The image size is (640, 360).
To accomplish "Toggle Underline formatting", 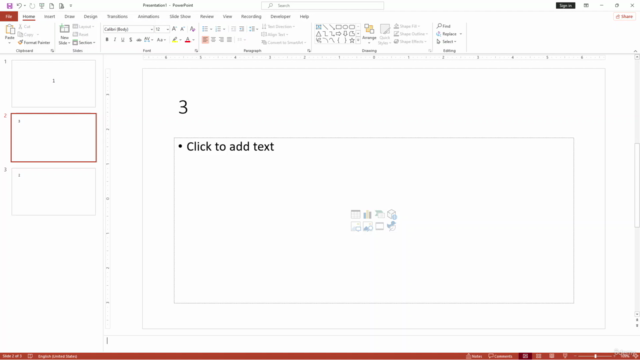I will [122, 40].
